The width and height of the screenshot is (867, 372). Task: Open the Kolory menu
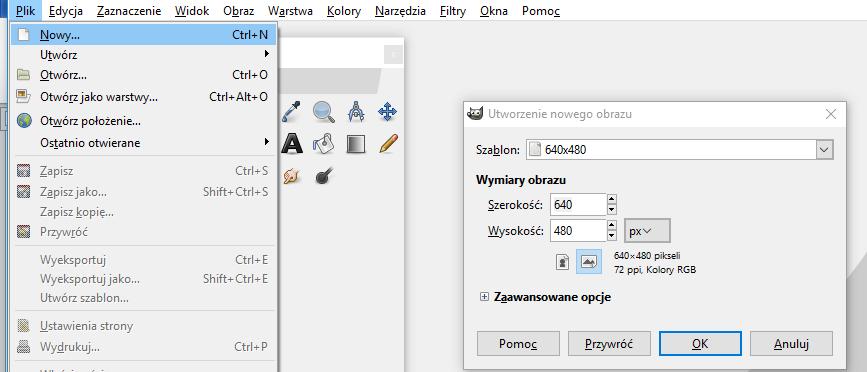click(344, 11)
